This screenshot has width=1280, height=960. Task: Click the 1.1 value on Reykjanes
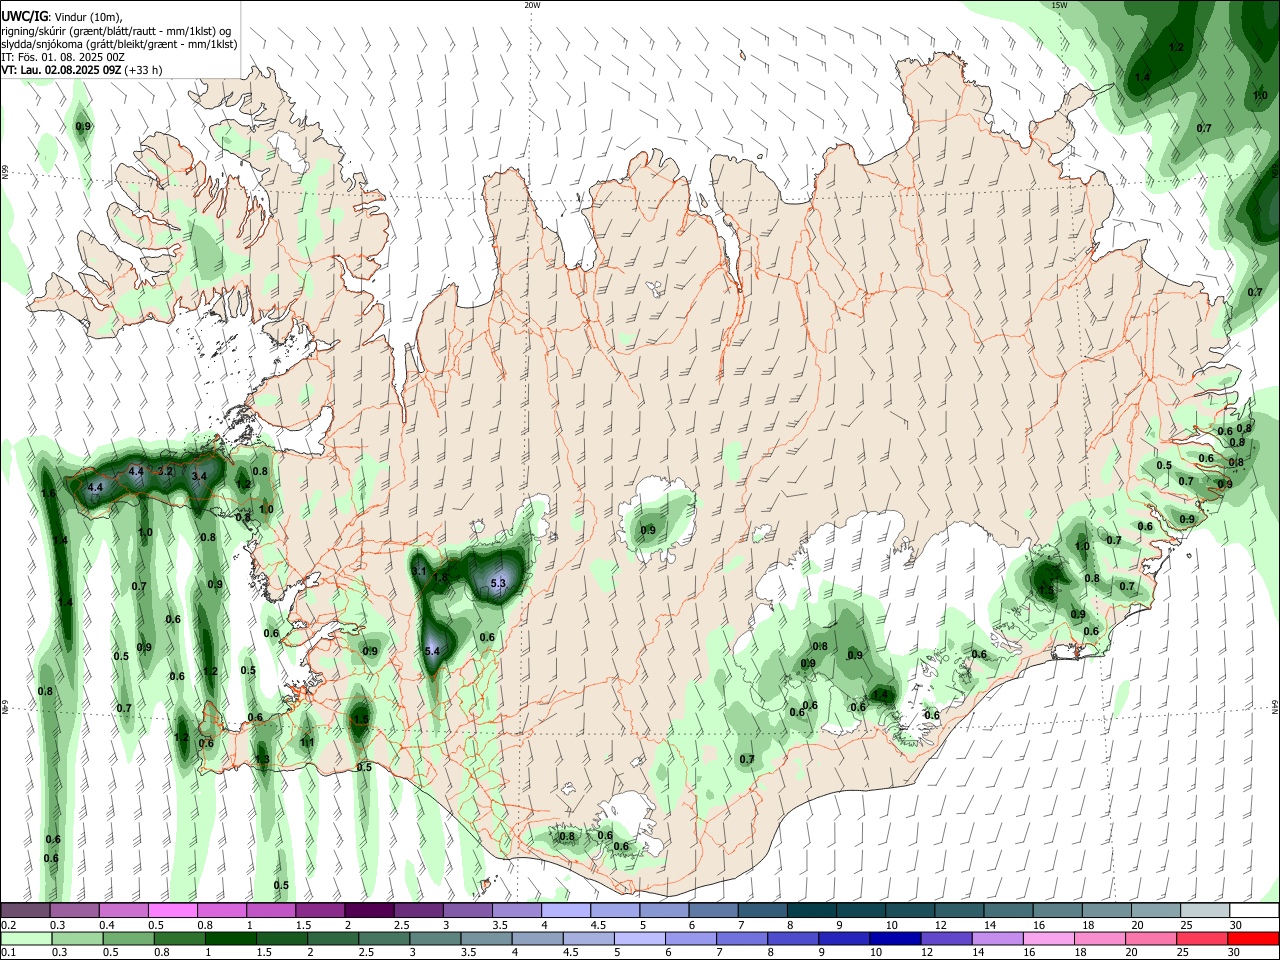(307, 742)
